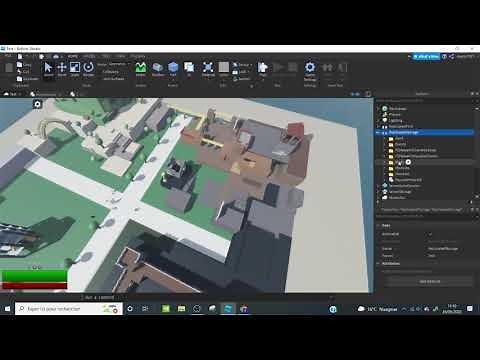The image size is (480, 360).
Task: Click Copy in the clipboard group
Action: 24,65
